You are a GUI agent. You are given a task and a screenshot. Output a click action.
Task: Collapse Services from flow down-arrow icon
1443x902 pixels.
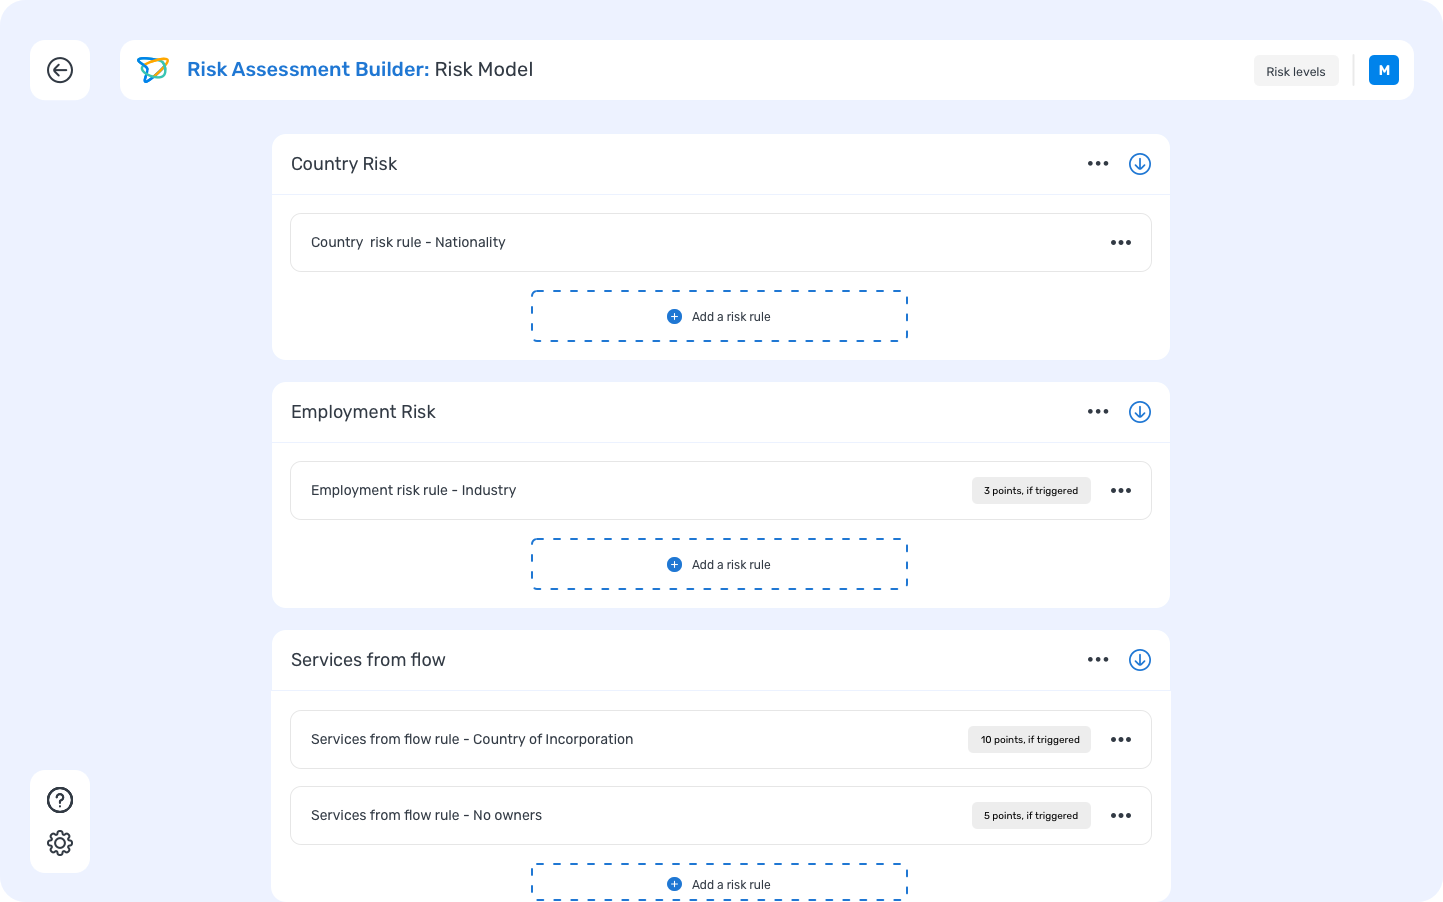tap(1140, 660)
